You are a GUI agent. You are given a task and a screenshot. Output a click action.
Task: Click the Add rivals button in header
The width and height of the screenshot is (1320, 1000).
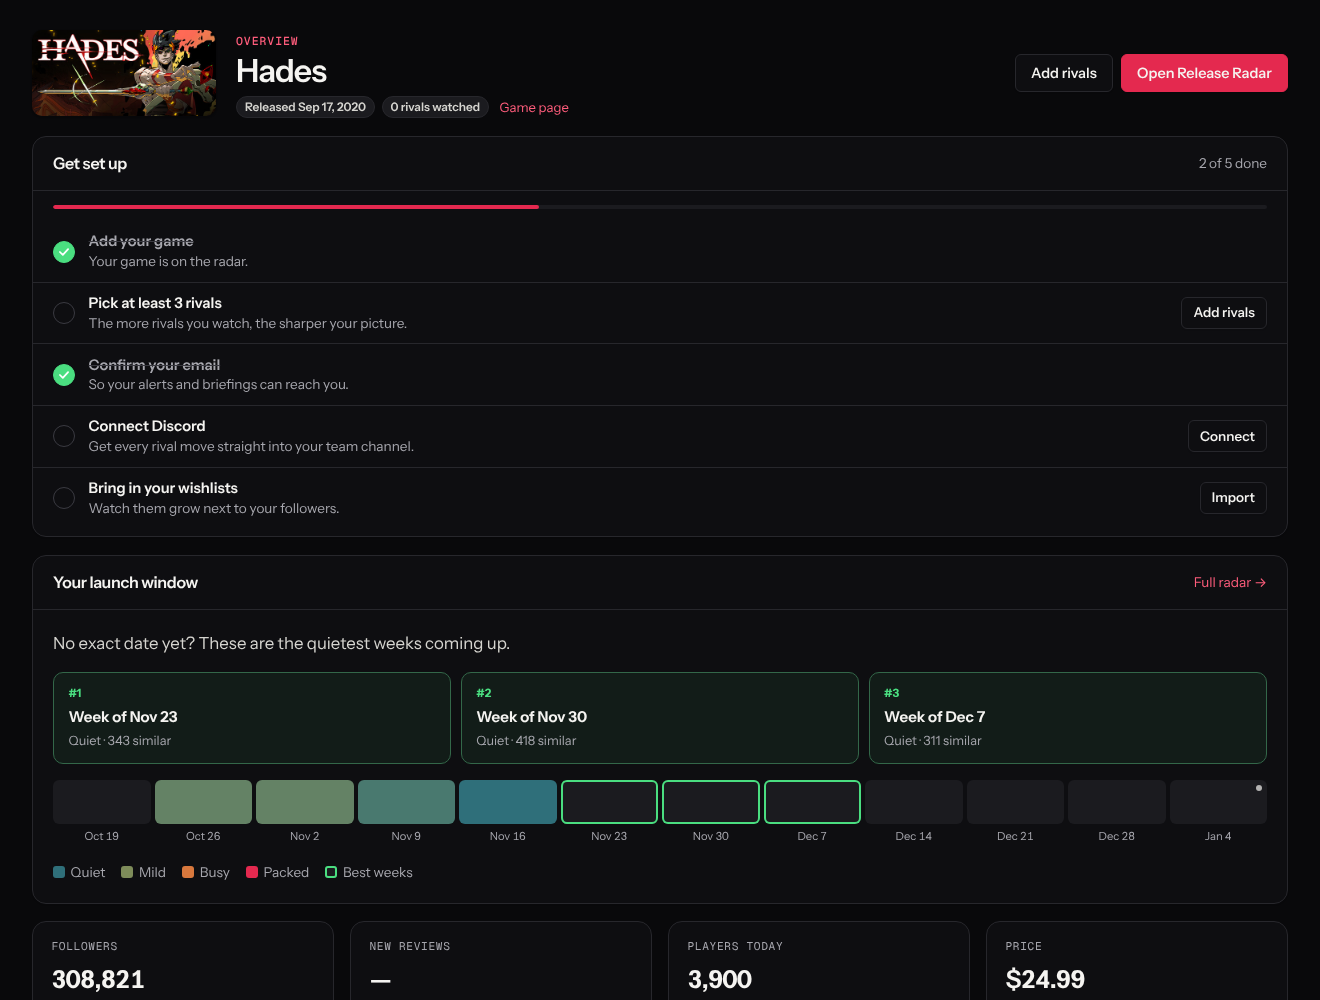(1064, 73)
